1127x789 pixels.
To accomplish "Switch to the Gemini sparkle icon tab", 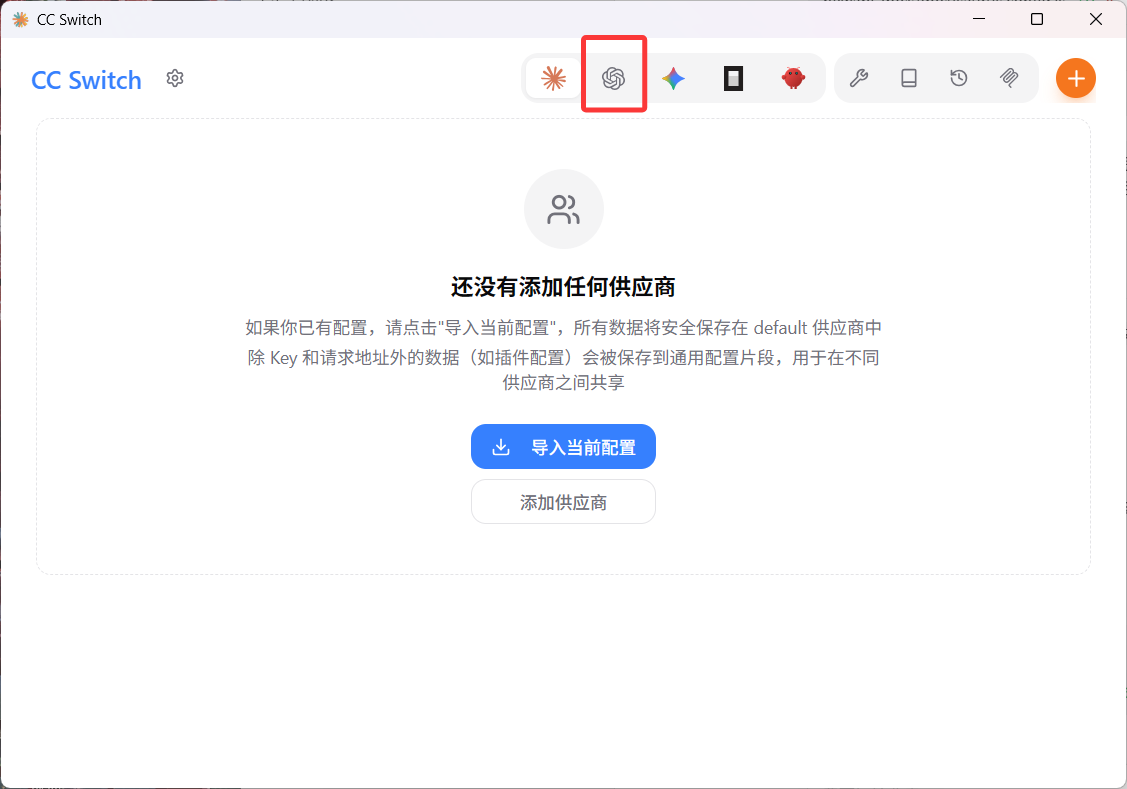I will coord(673,78).
